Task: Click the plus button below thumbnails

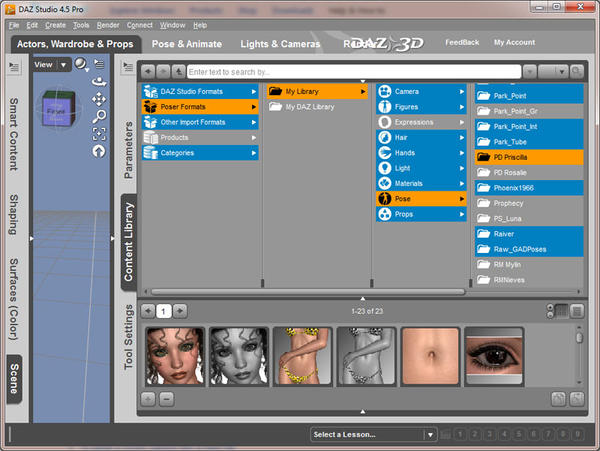Action: click(x=148, y=399)
